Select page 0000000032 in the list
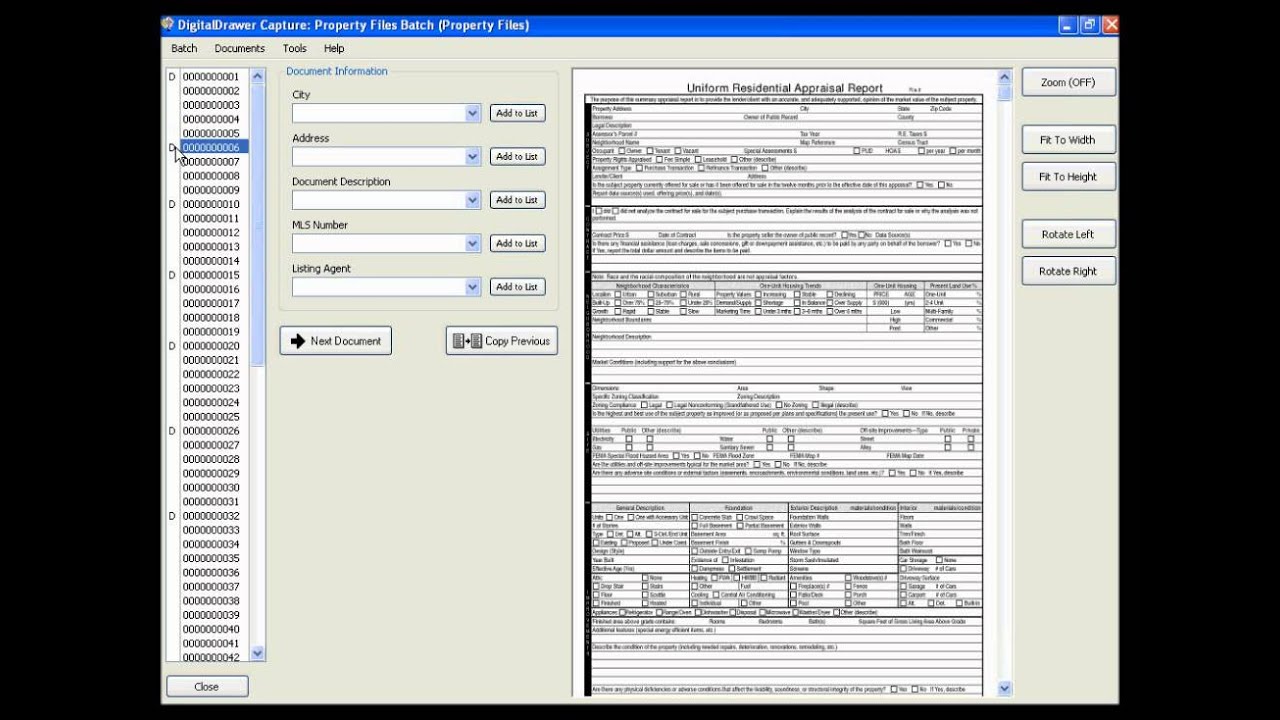1280x720 pixels. [x=211, y=516]
